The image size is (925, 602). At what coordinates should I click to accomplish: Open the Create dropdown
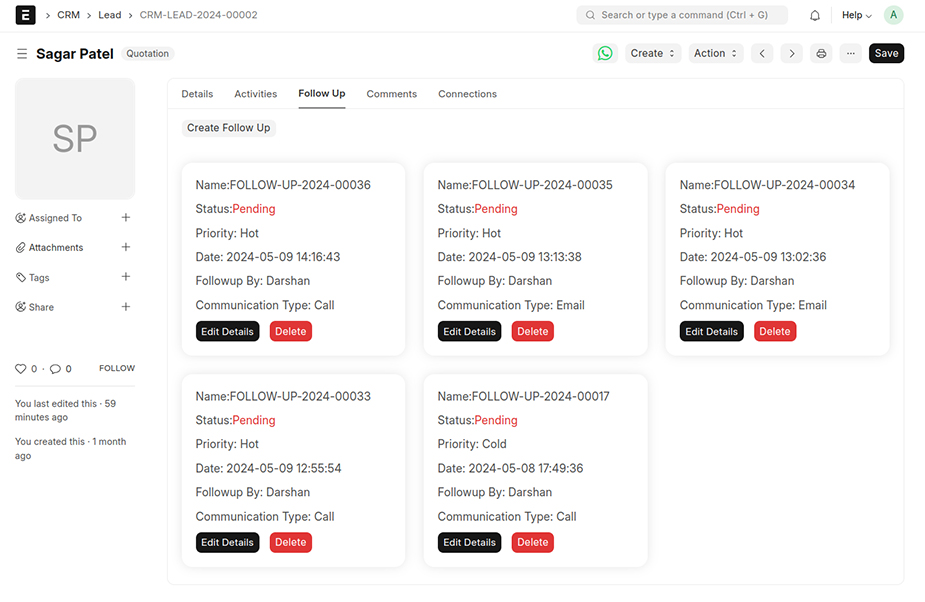(x=653, y=53)
